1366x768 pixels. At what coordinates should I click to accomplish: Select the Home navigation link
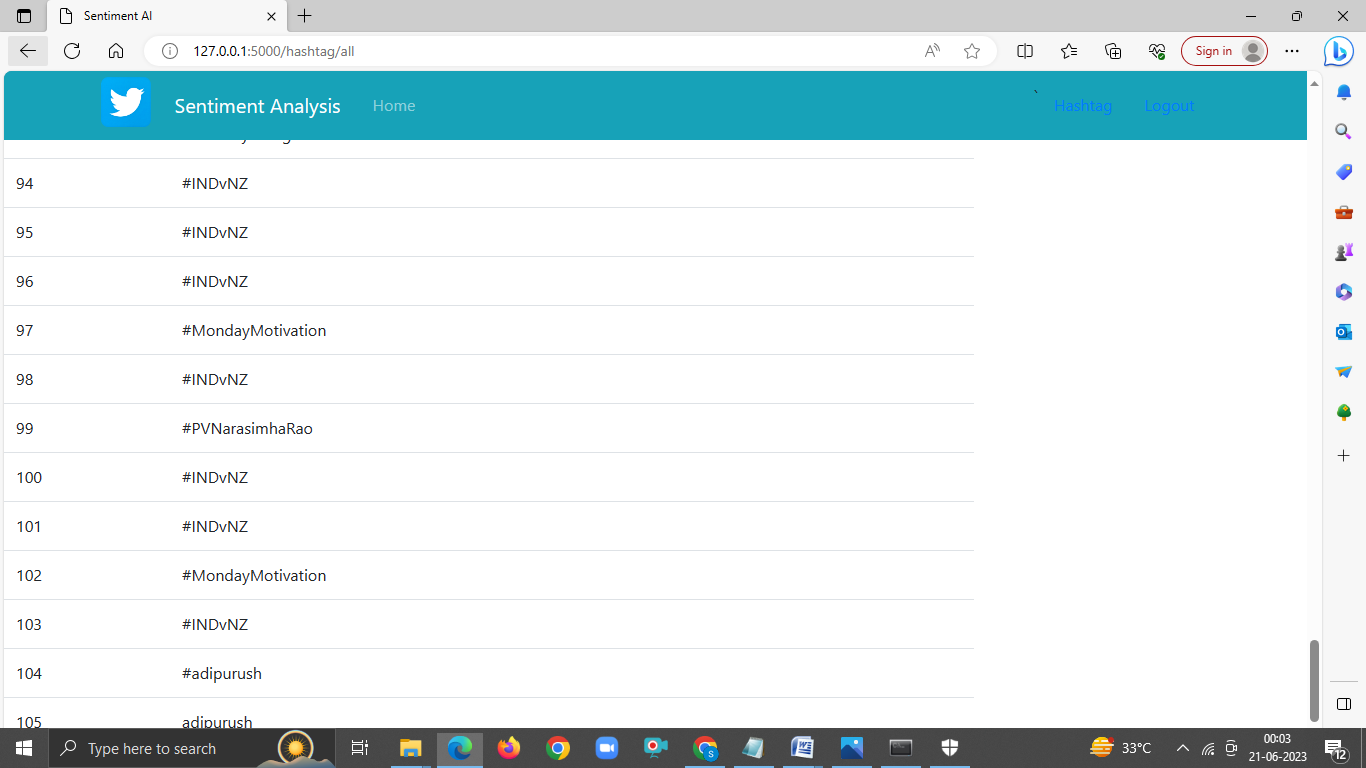(x=393, y=105)
